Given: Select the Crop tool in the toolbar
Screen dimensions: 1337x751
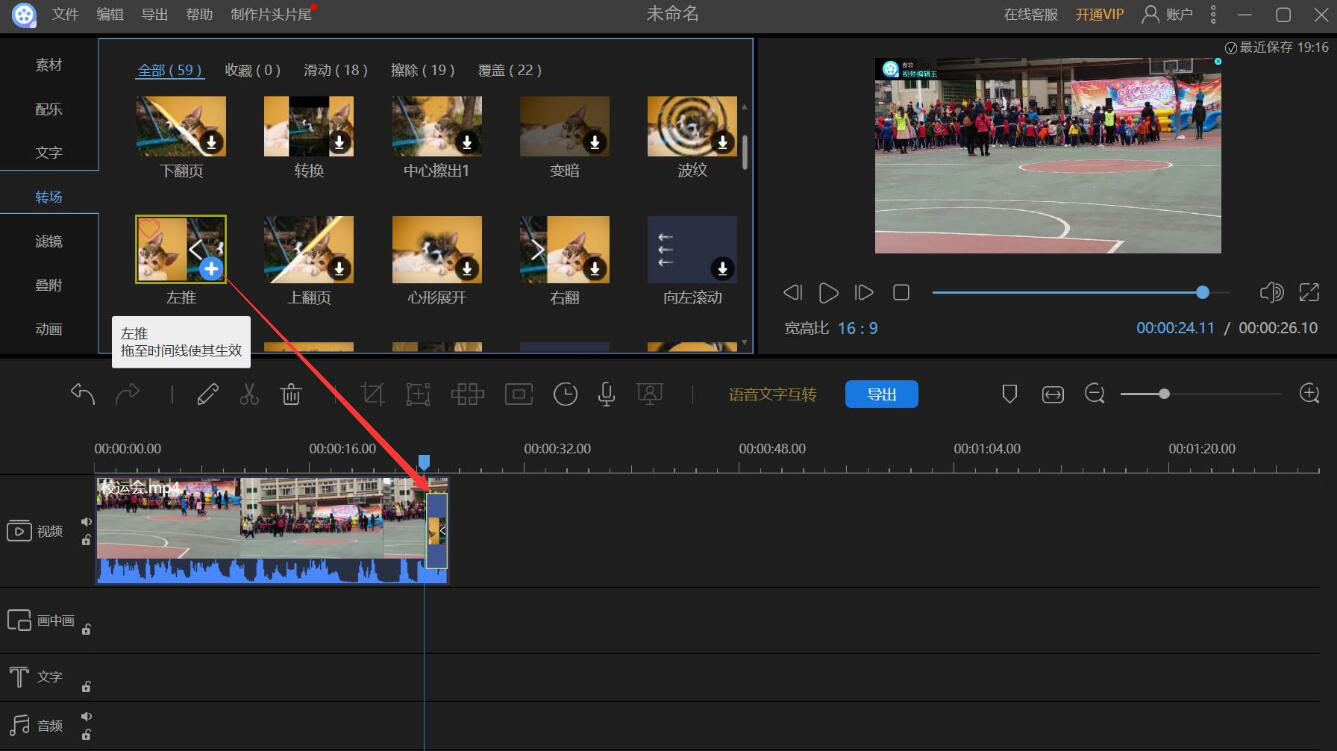Looking at the screenshot, I should 372,394.
